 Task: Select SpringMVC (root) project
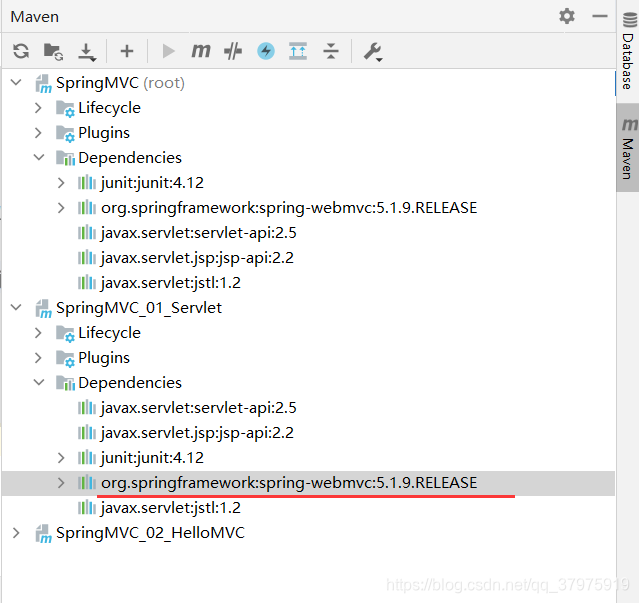pos(120,83)
